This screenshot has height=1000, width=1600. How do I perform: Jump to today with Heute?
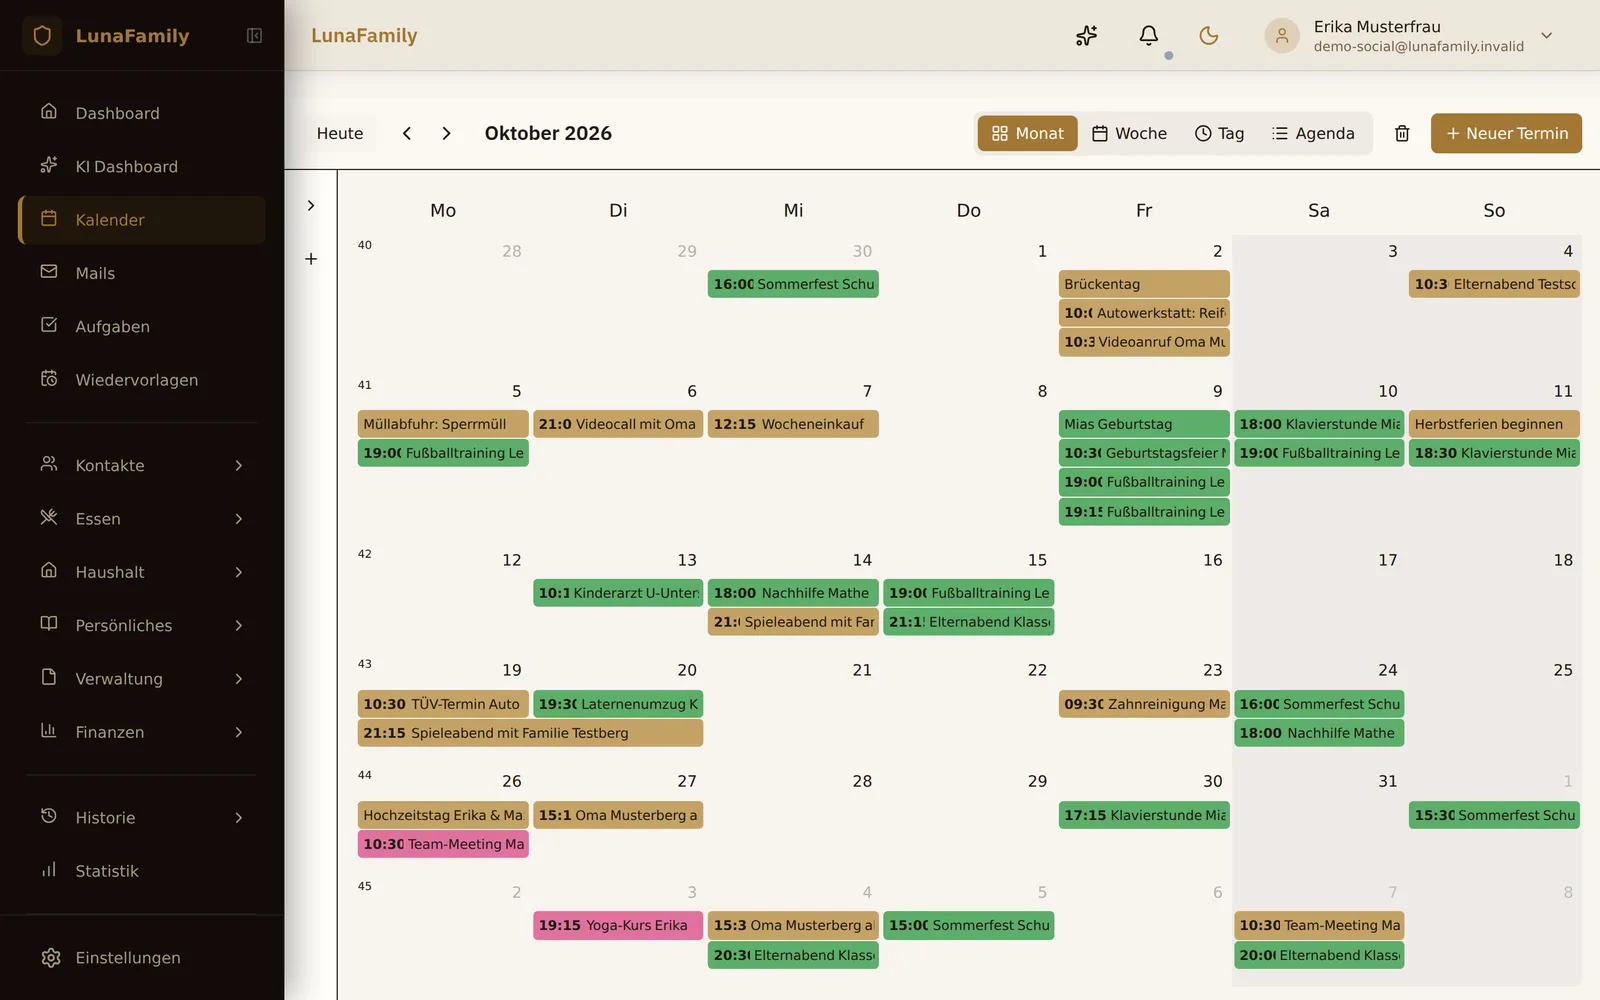tap(340, 133)
